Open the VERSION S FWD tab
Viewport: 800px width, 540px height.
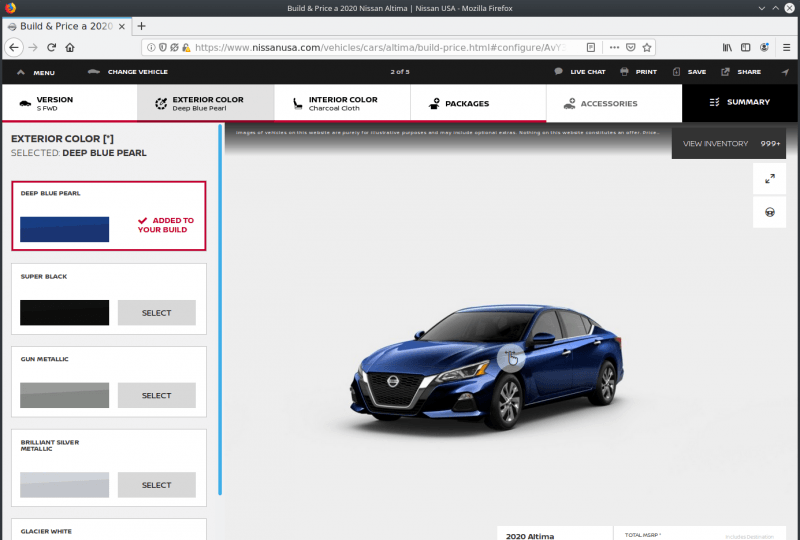point(69,103)
